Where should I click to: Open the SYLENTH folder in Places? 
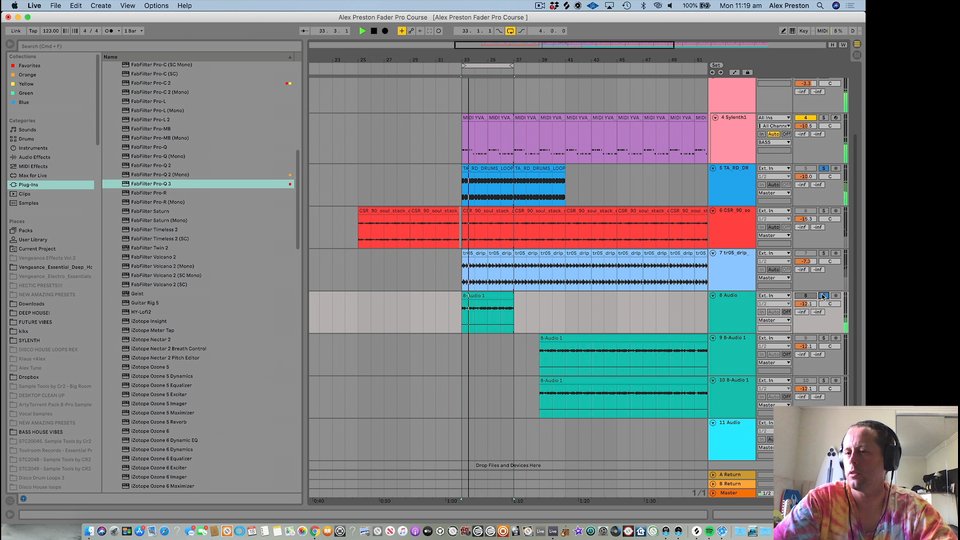point(29,340)
